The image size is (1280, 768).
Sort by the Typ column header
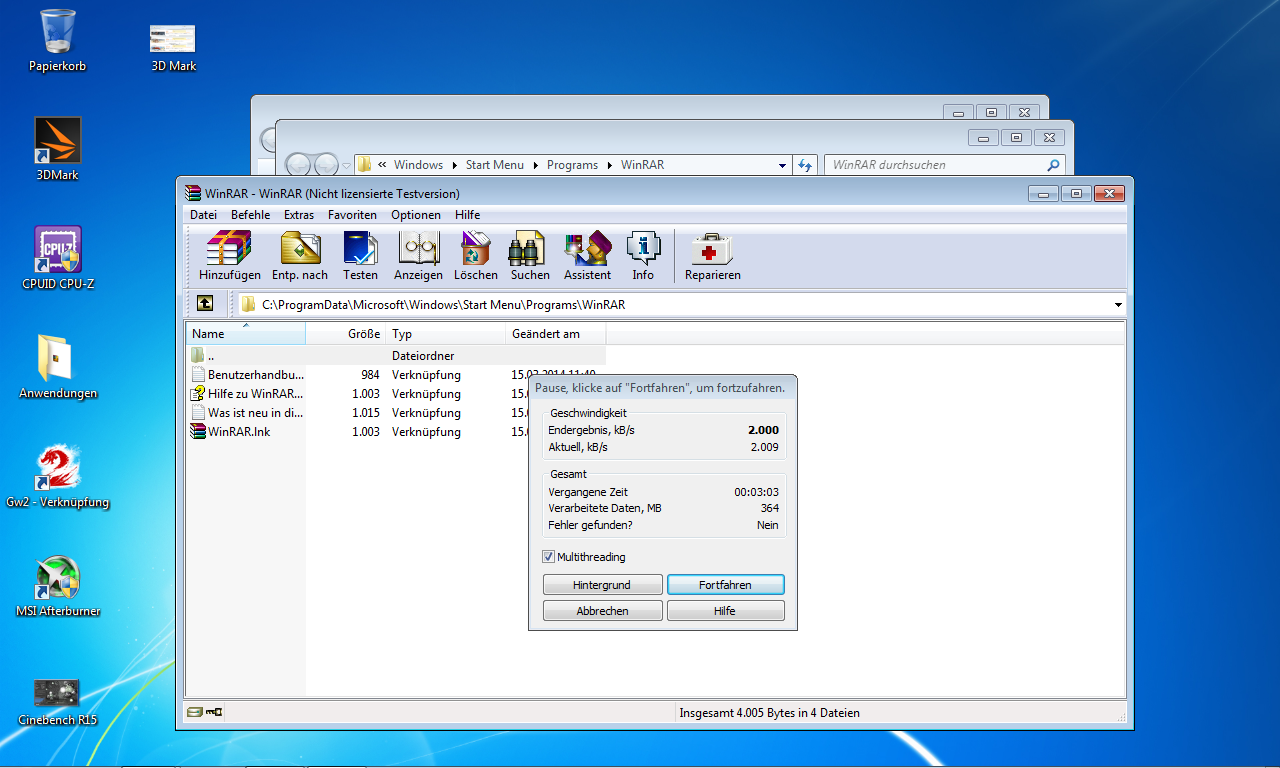click(x=446, y=334)
